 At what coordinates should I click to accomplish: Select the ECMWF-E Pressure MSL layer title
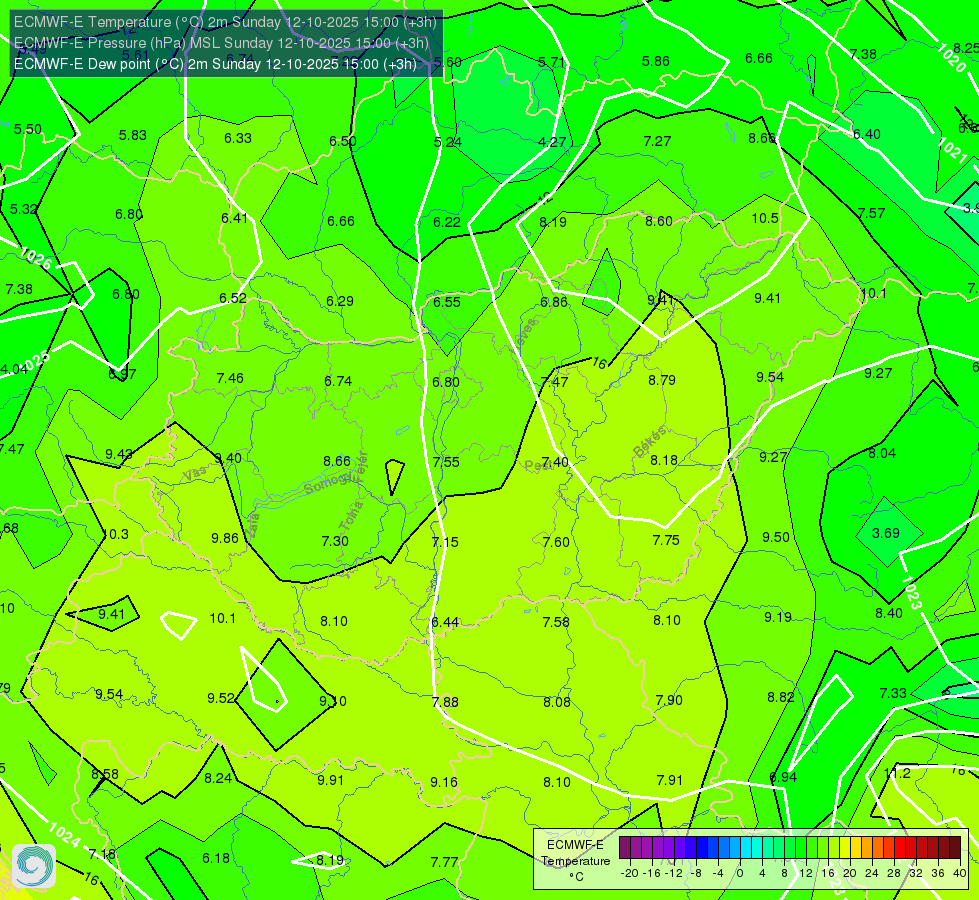pyautogui.click(x=221, y=42)
